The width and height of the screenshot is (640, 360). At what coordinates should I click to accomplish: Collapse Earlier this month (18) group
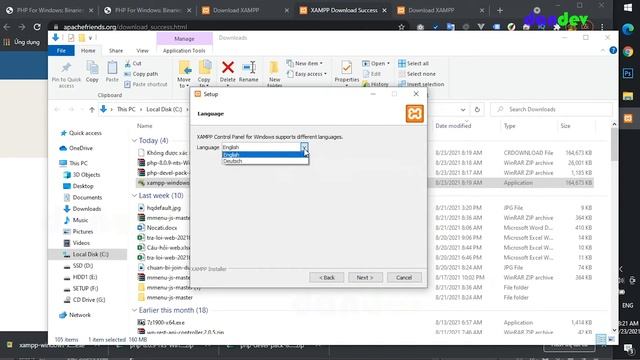[x=134, y=310]
